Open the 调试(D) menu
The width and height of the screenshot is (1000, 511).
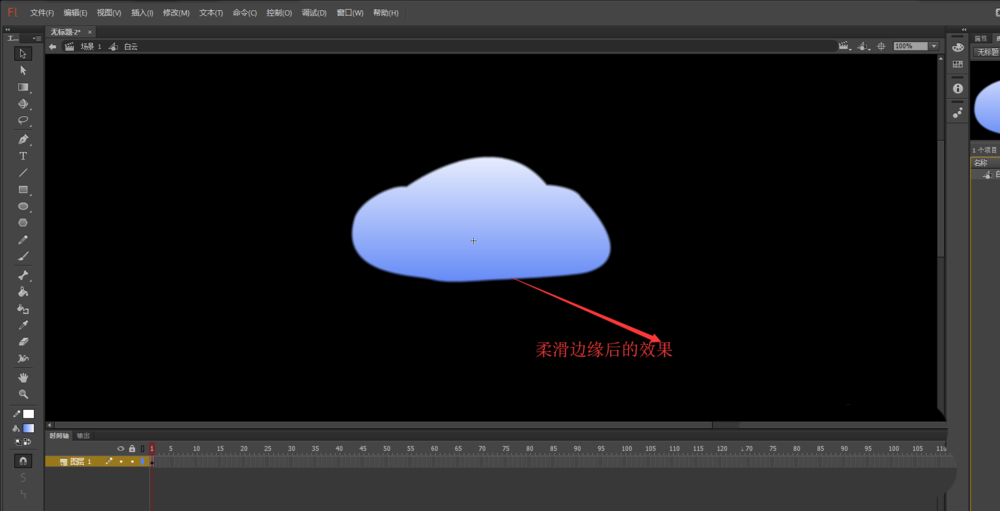[x=314, y=13]
